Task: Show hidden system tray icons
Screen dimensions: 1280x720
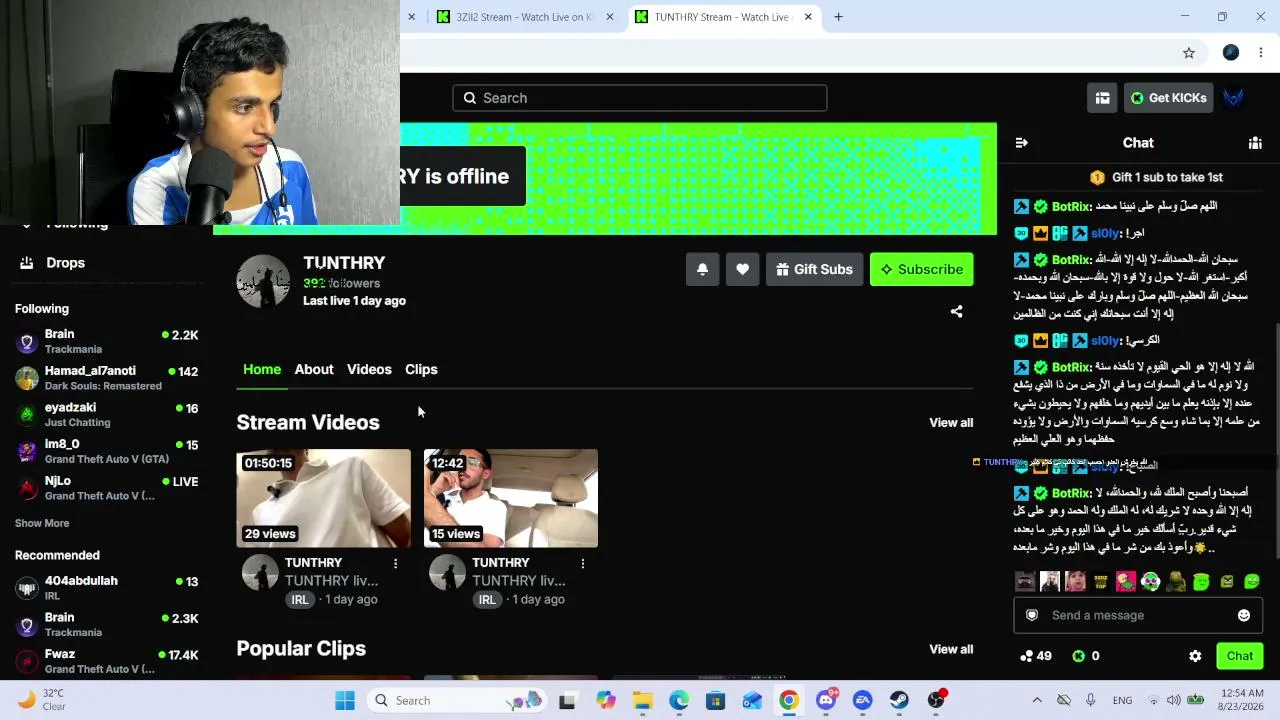Action: tap(1037, 700)
